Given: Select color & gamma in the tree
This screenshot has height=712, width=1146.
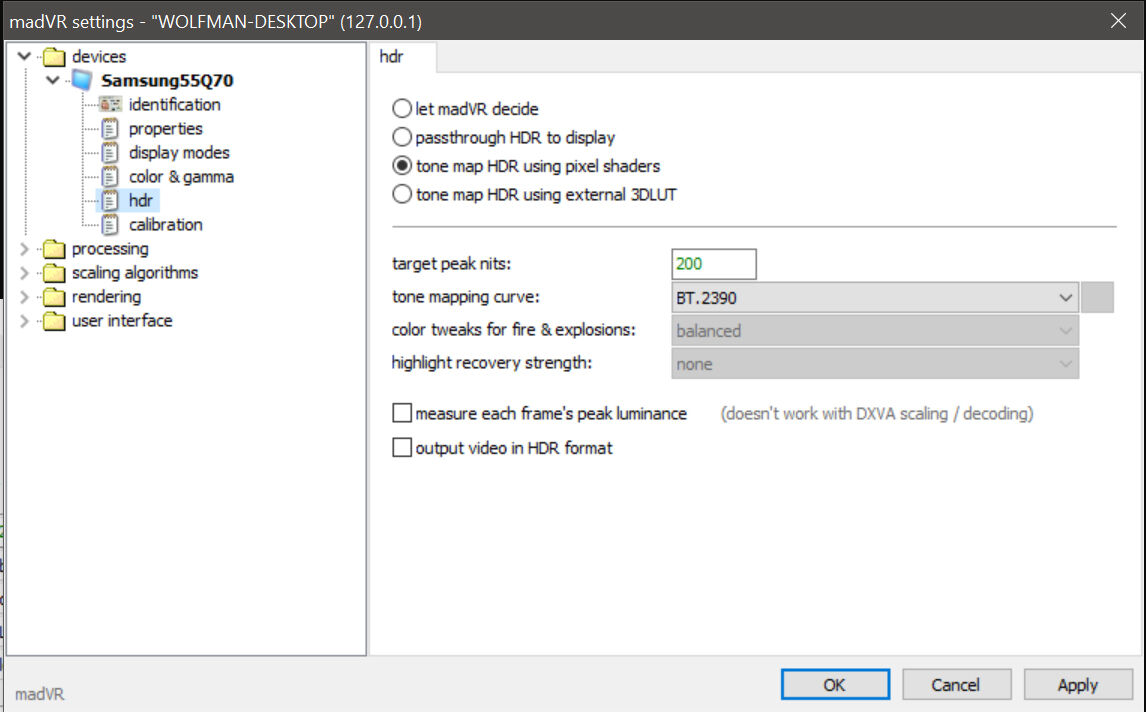Looking at the screenshot, I should tap(181, 177).
